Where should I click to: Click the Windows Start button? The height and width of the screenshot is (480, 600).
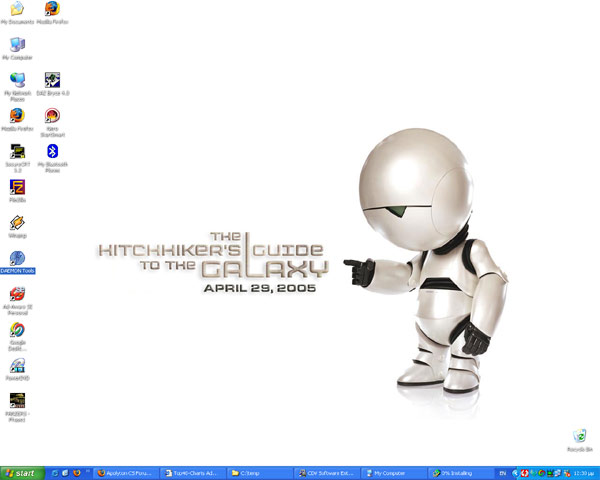(20, 472)
